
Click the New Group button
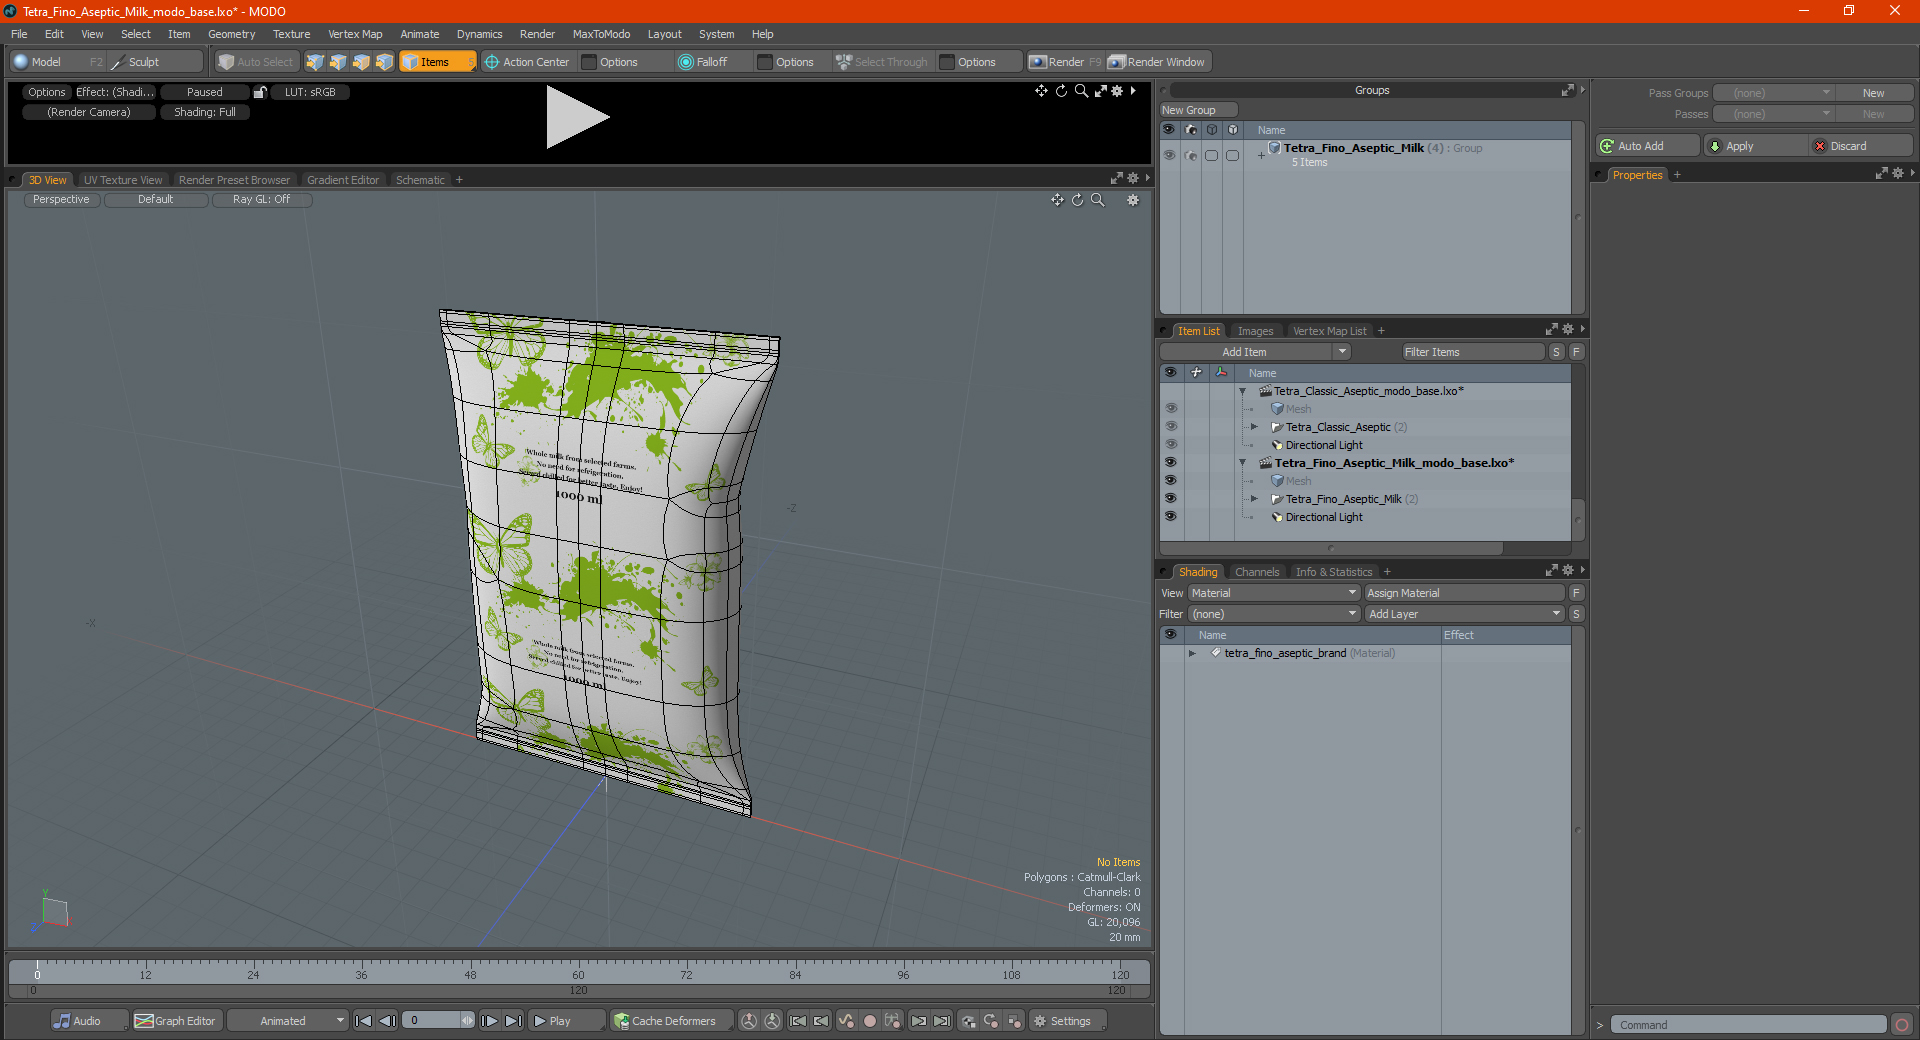pos(1198,110)
